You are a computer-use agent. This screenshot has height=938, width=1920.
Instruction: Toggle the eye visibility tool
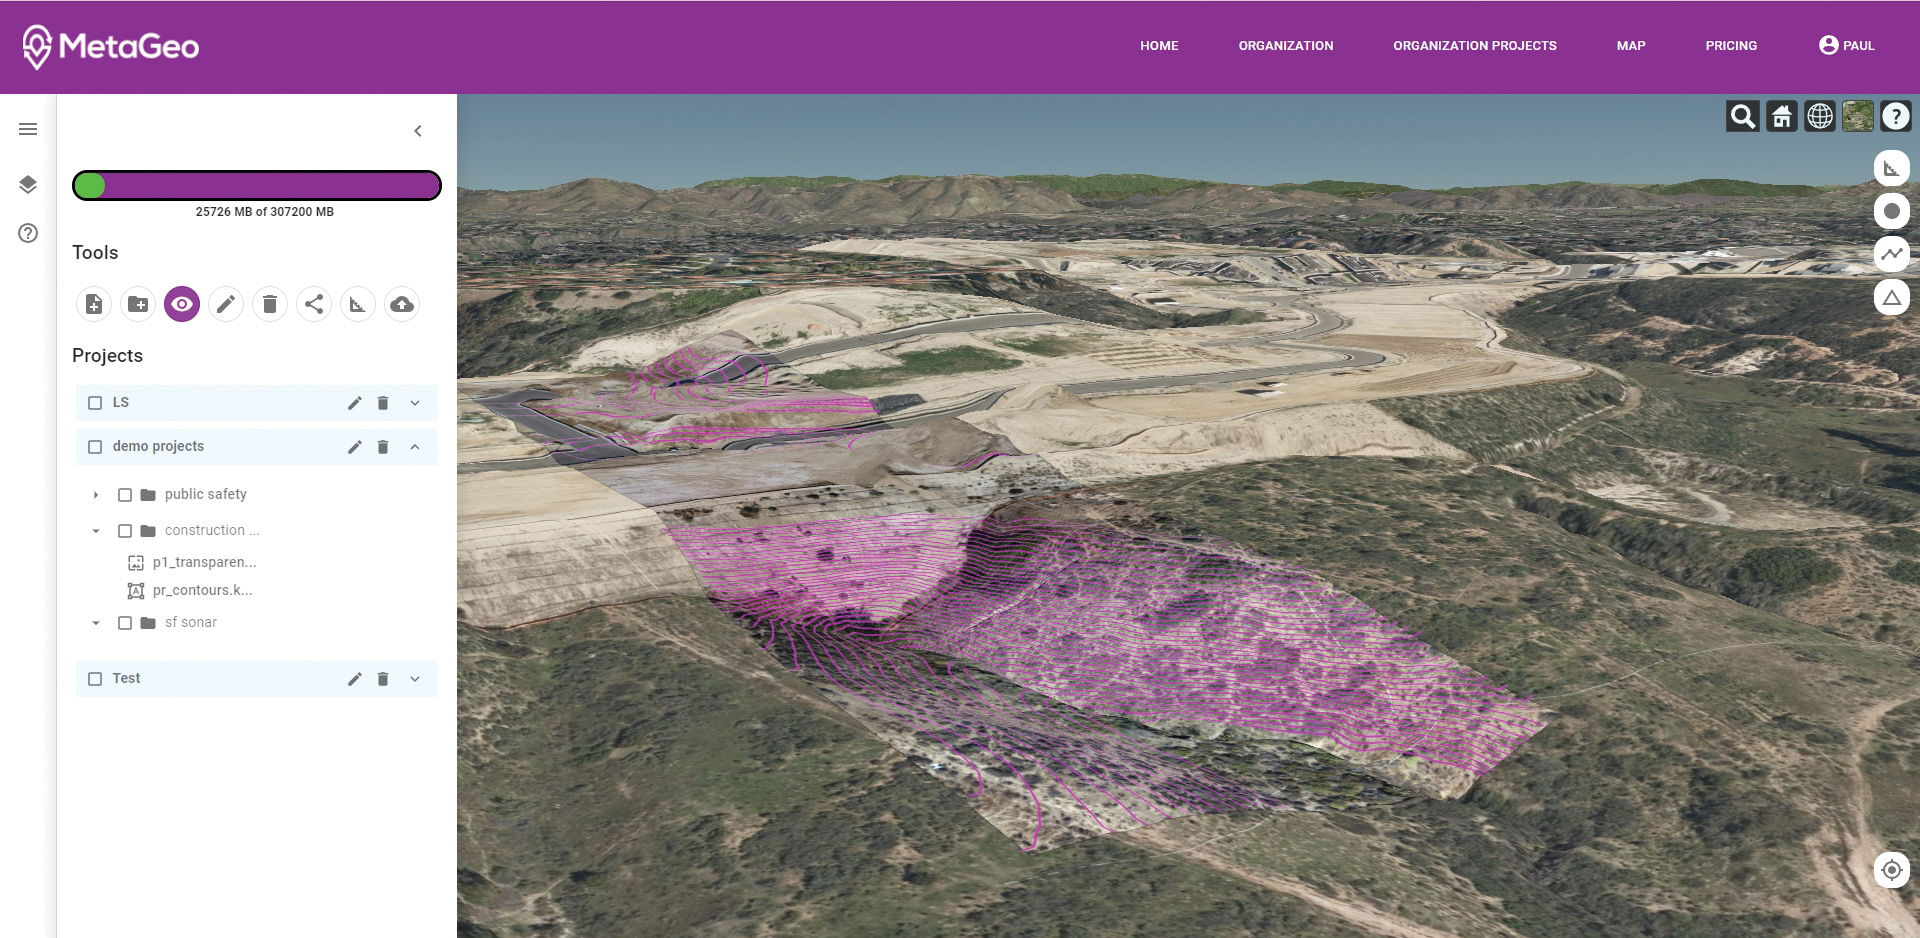[182, 304]
